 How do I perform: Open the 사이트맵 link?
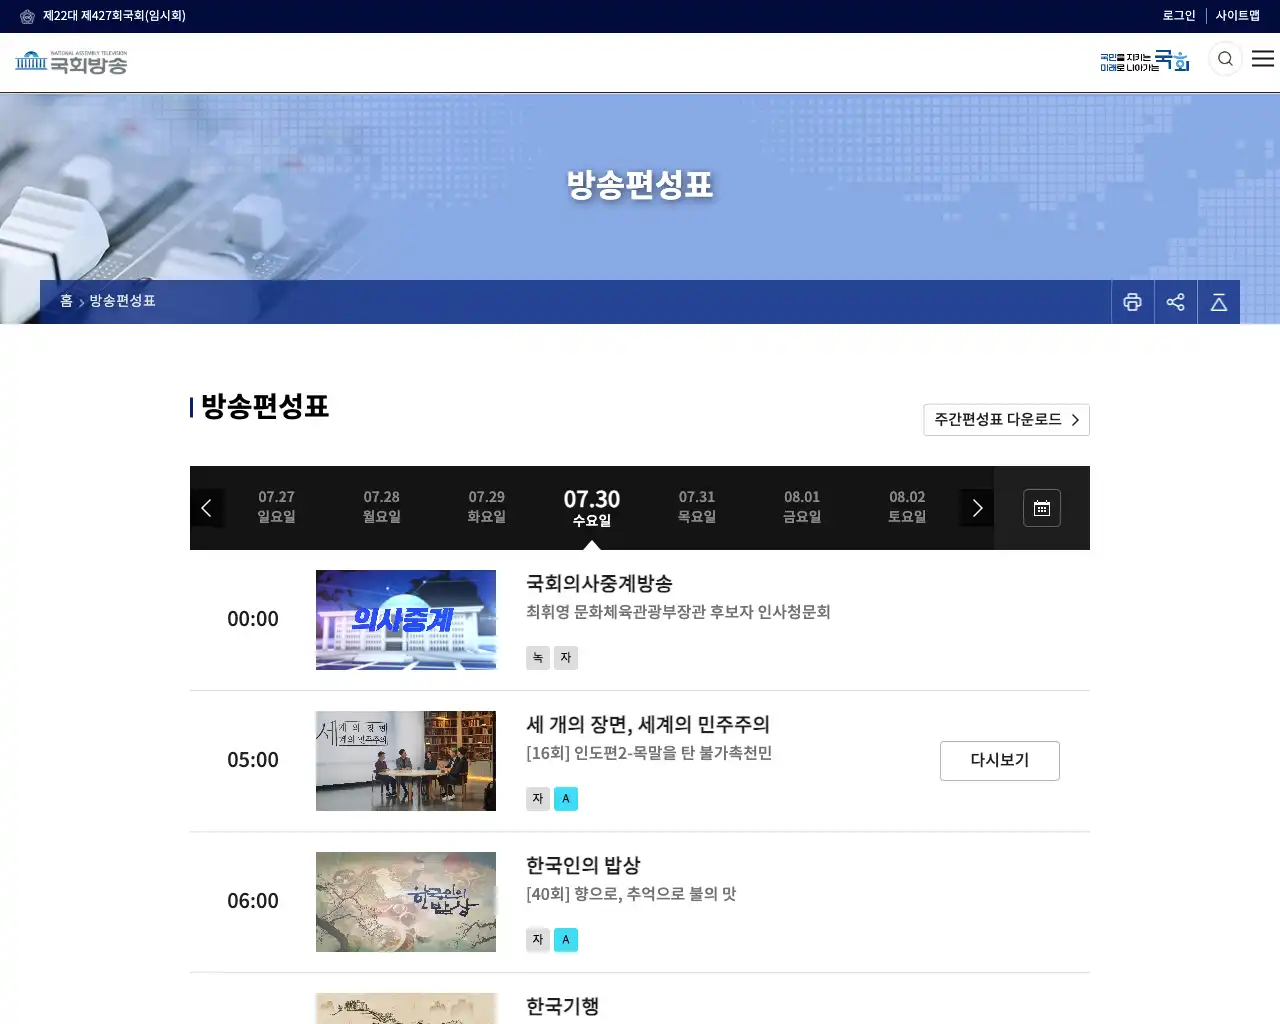1238,16
